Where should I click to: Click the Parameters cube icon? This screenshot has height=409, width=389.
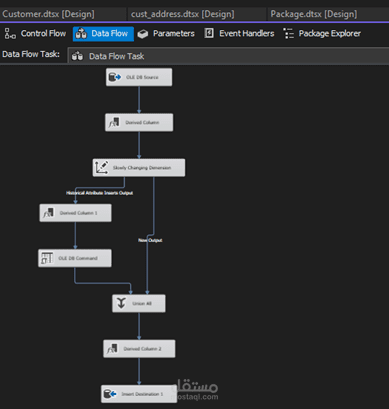click(143, 34)
